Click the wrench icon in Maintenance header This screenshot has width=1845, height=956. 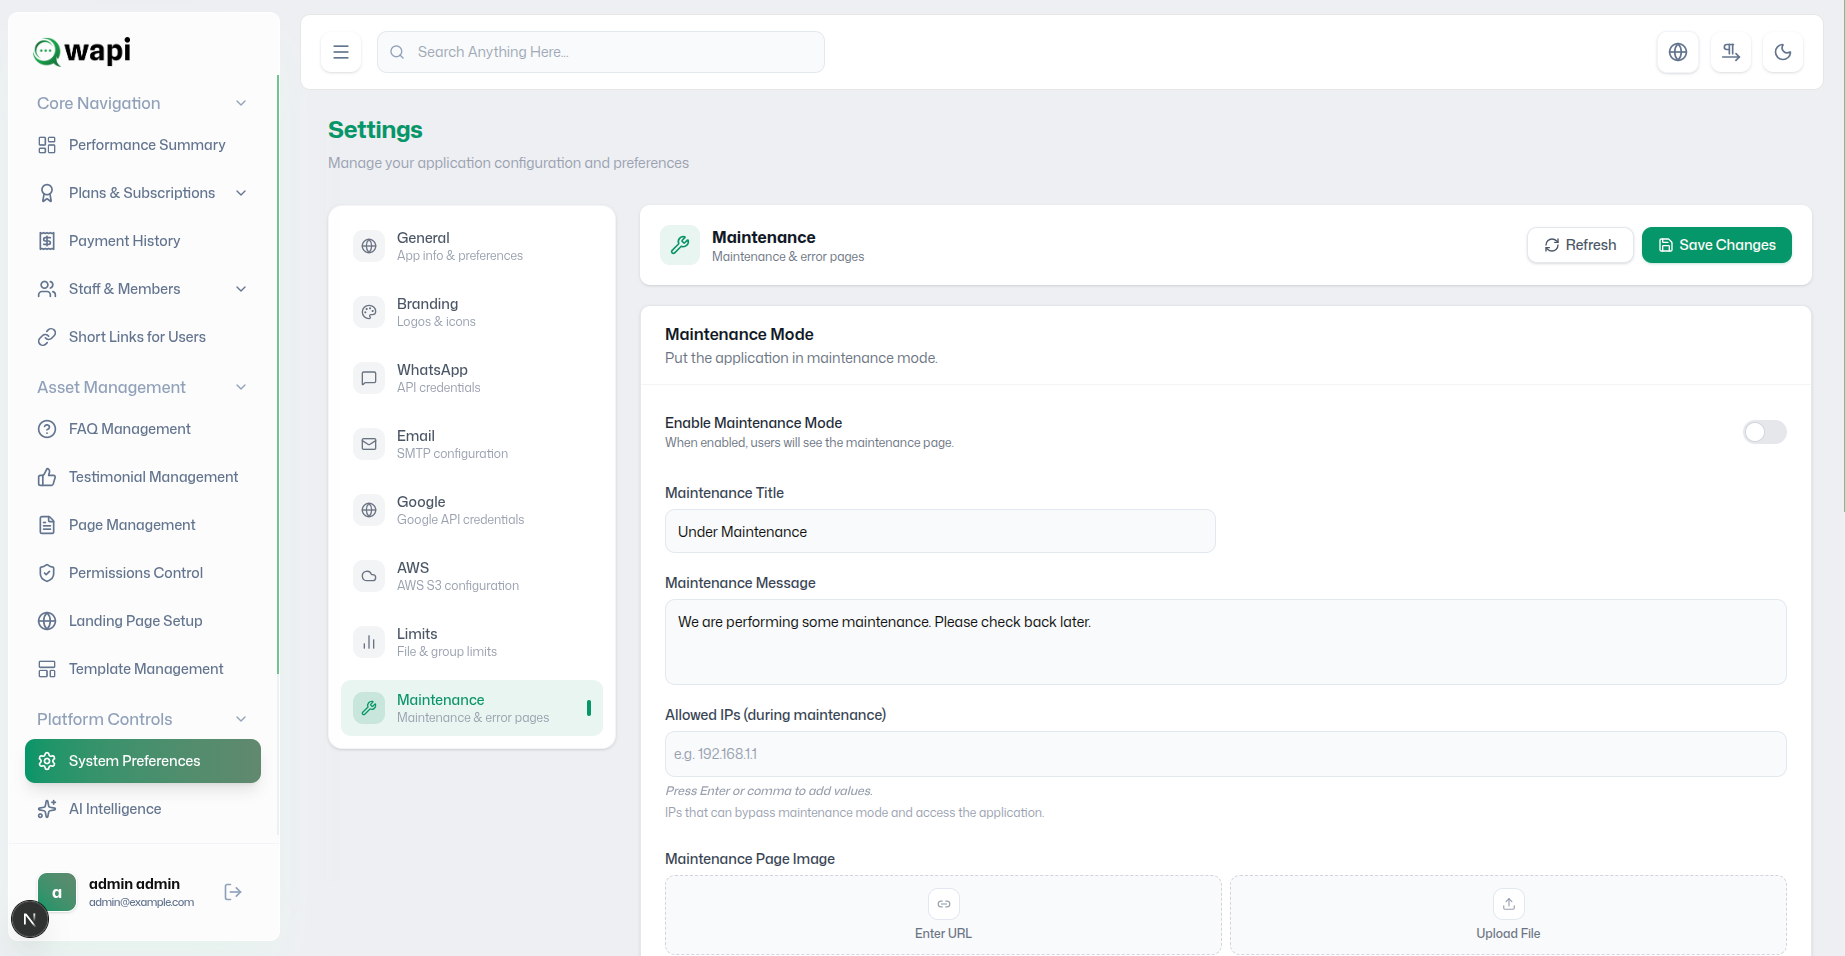point(680,245)
